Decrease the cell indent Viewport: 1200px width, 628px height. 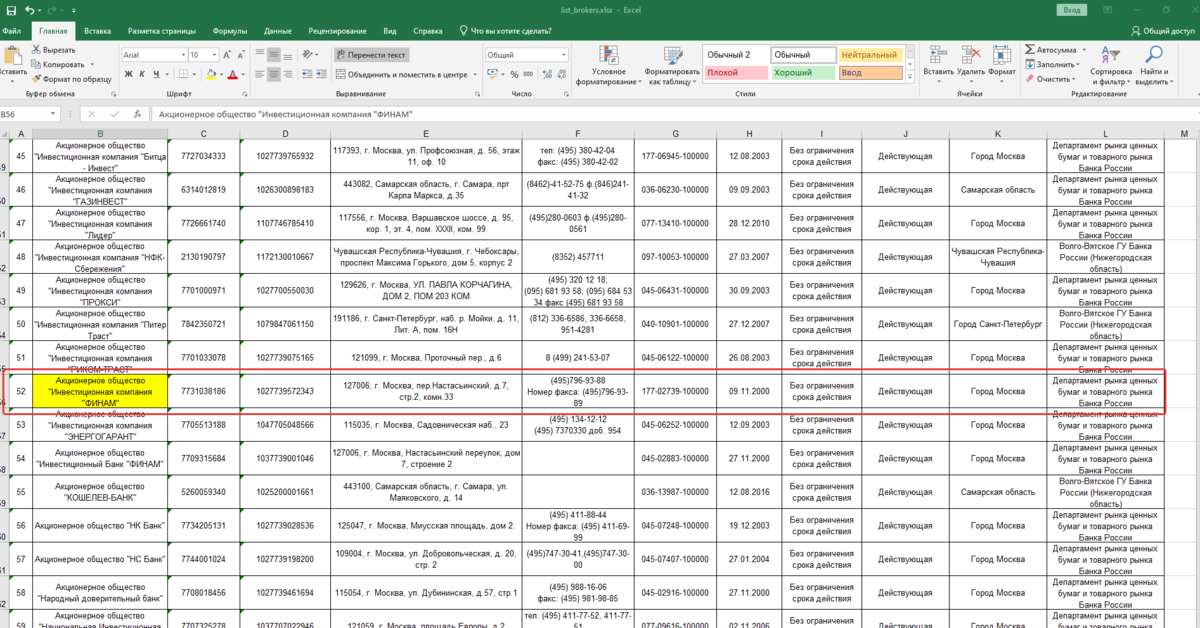pyautogui.click(x=308, y=74)
